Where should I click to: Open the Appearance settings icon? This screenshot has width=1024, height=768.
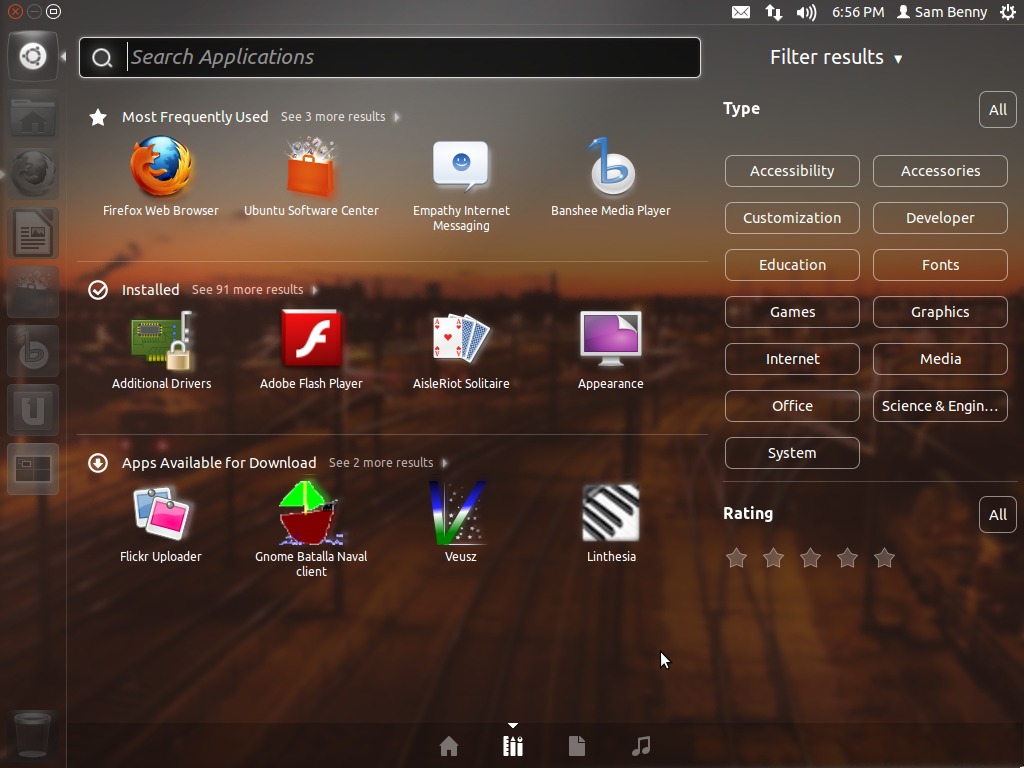610,340
